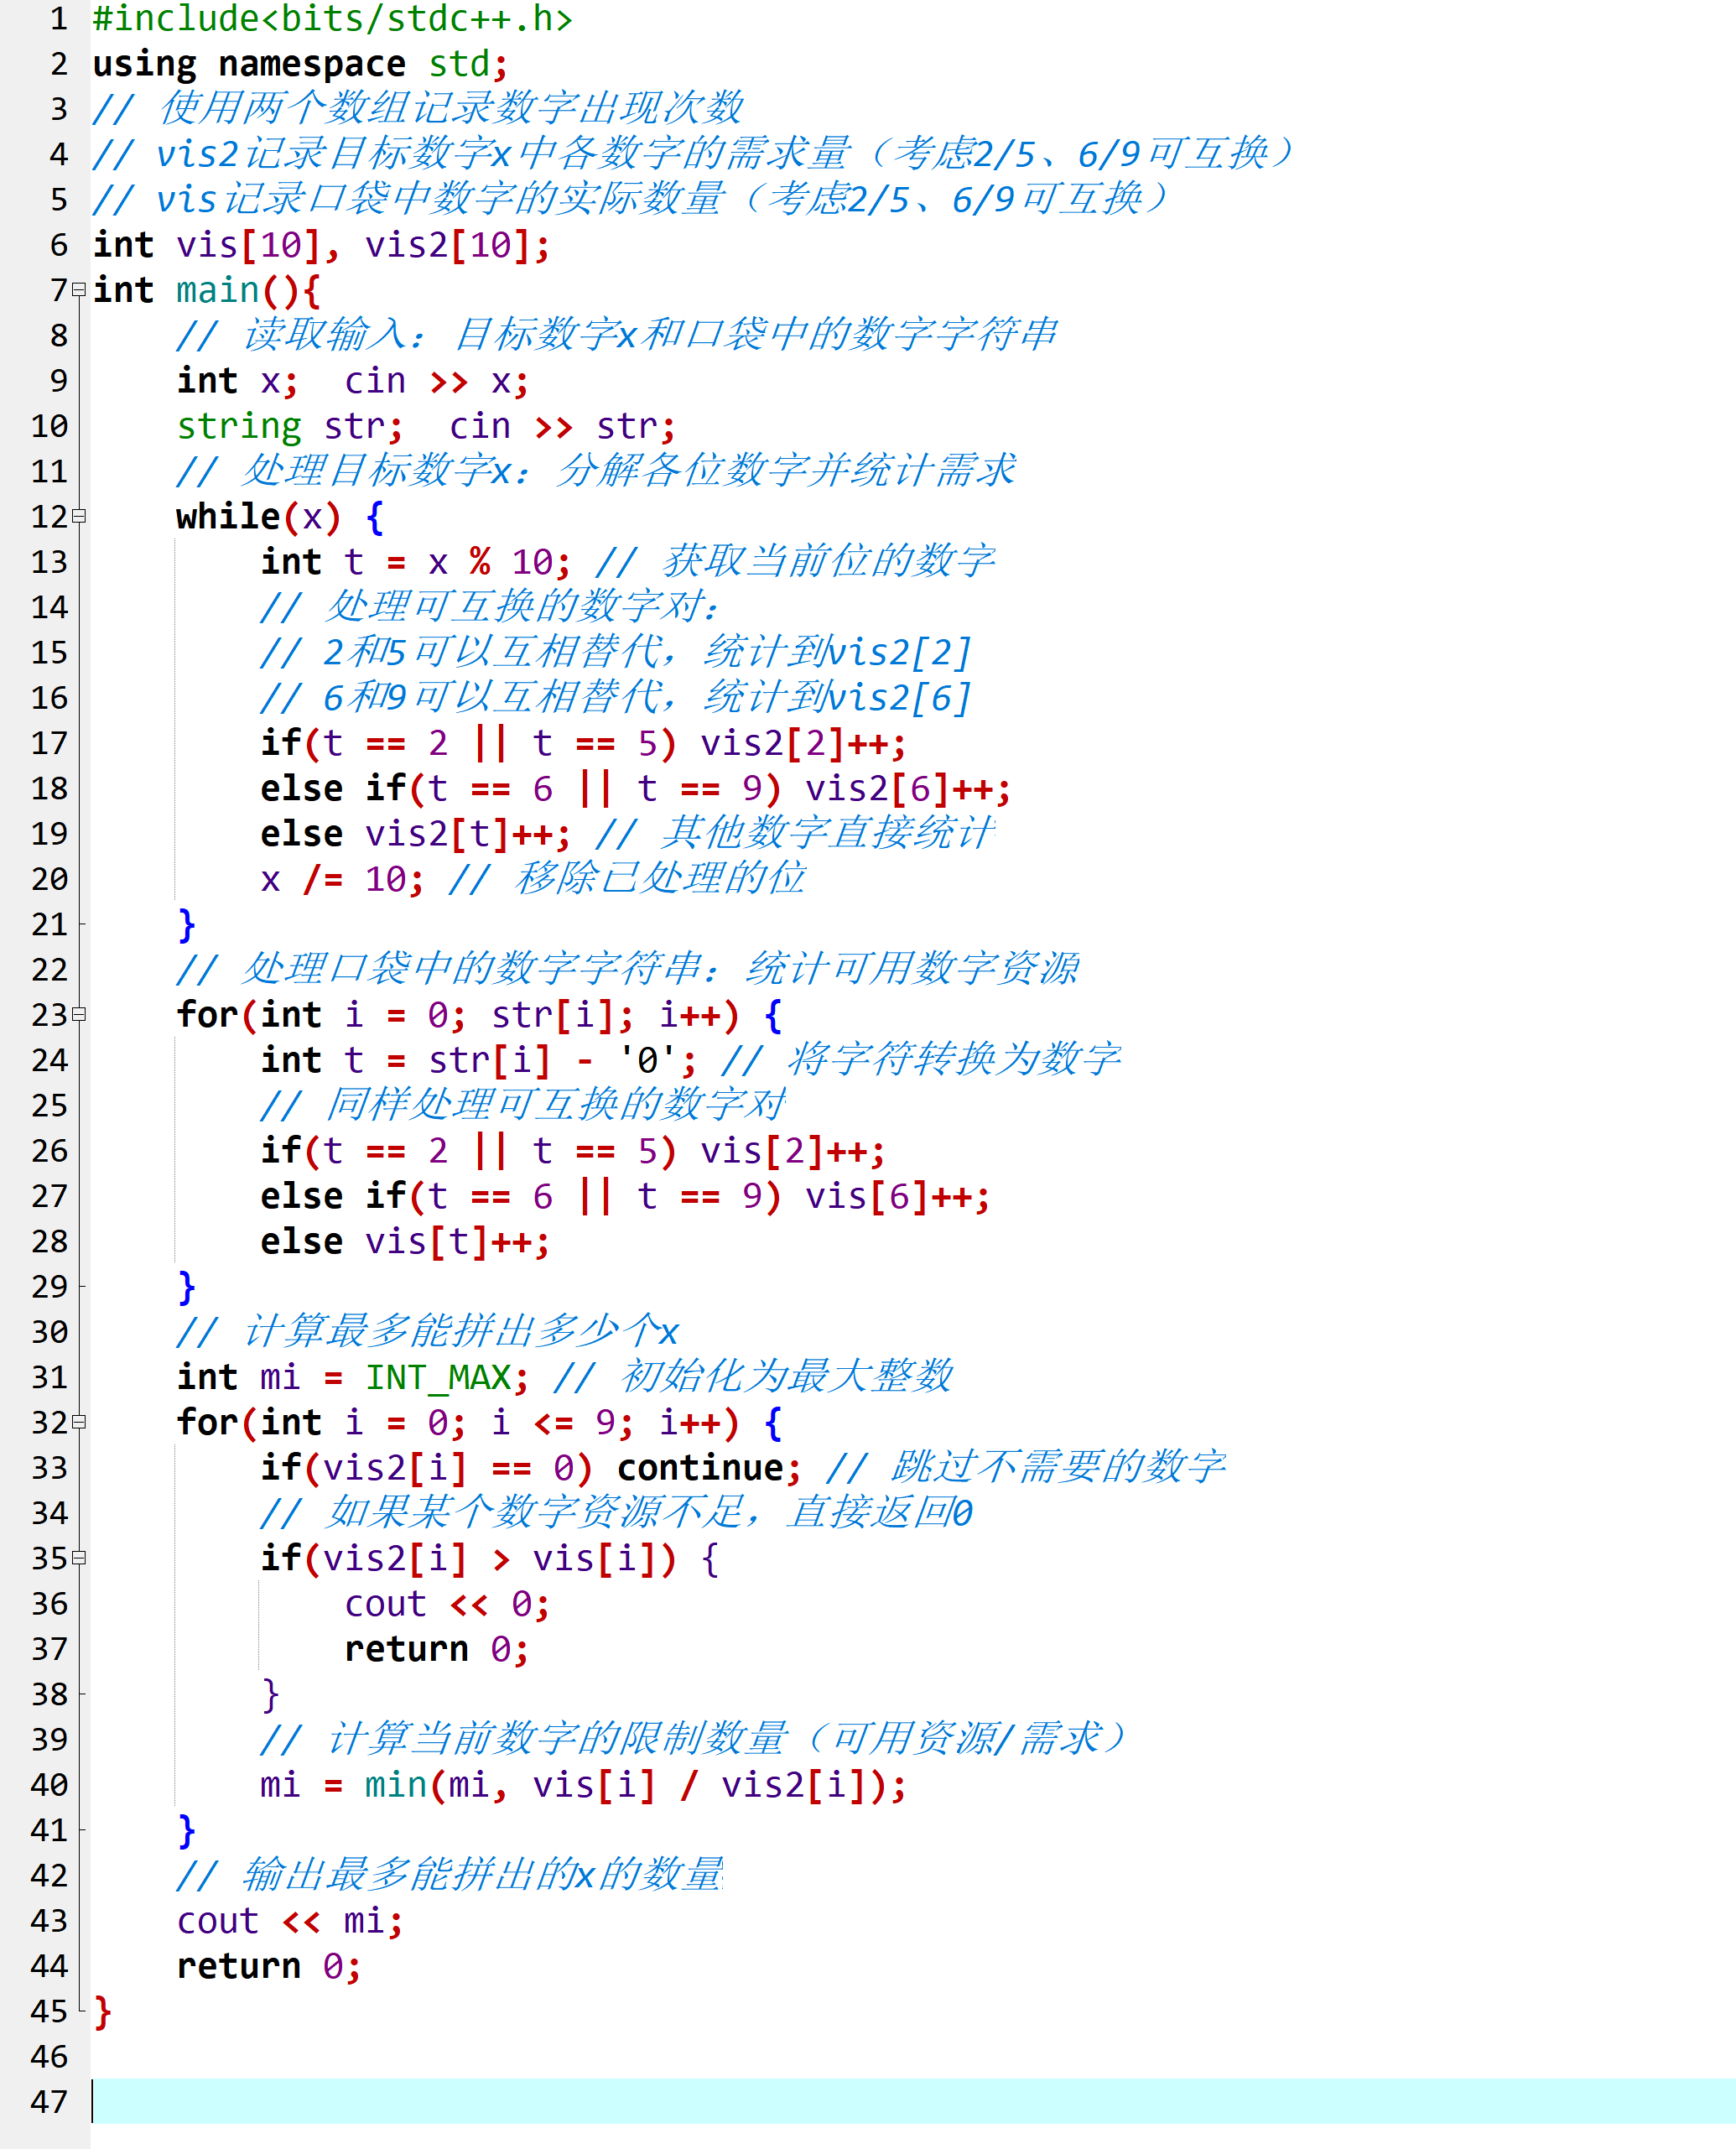The image size is (1736, 2149).
Task: Click 'INT_MAX' on line 31
Action: (438, 1377)
